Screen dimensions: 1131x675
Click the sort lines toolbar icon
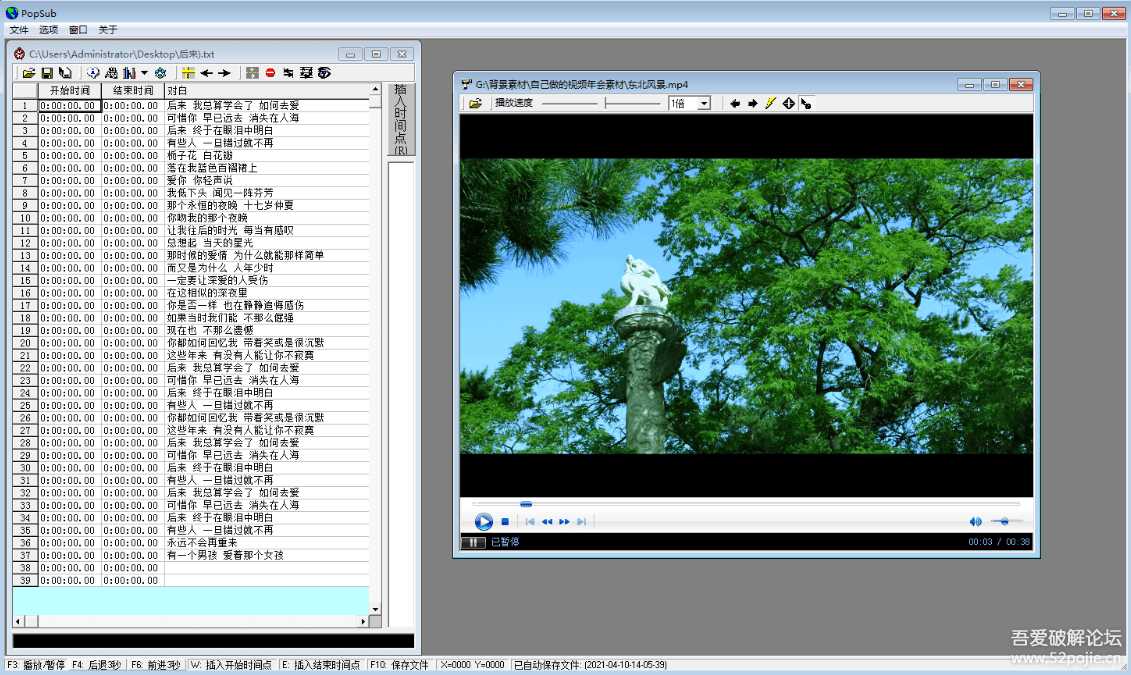[x=110, y=72]
